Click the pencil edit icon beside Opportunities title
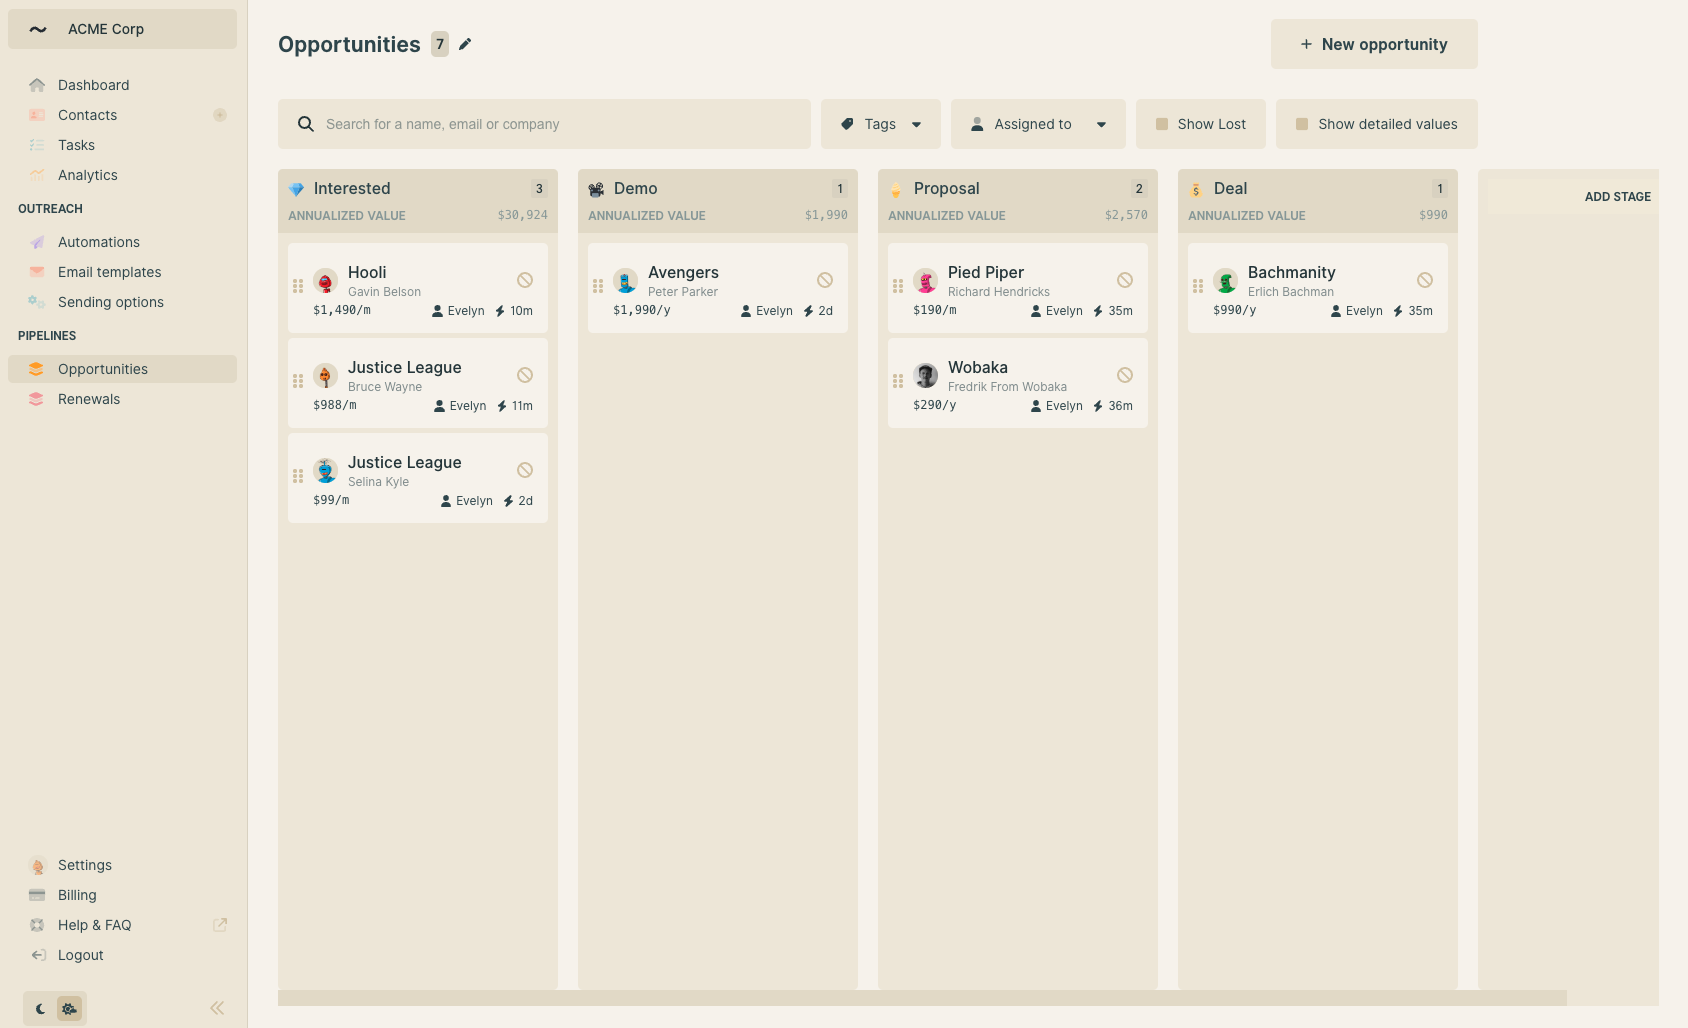Viewport: 1688px width, 1028px height. (x=465, y=44)
